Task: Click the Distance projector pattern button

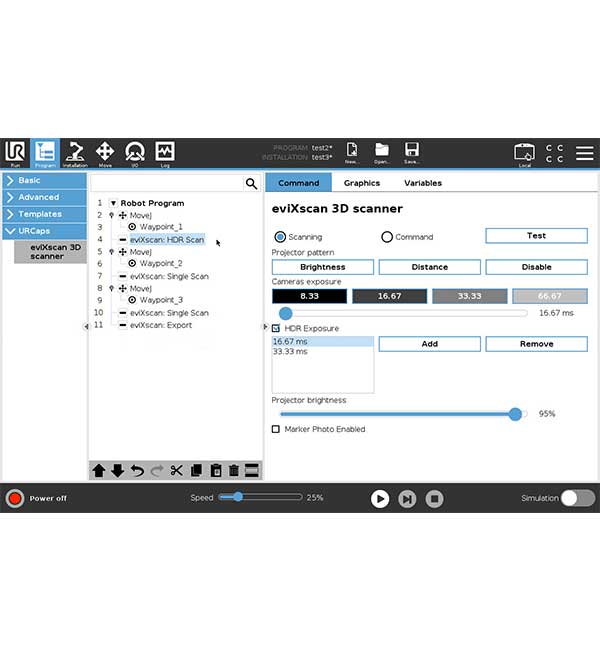Action: pos(430,267)
